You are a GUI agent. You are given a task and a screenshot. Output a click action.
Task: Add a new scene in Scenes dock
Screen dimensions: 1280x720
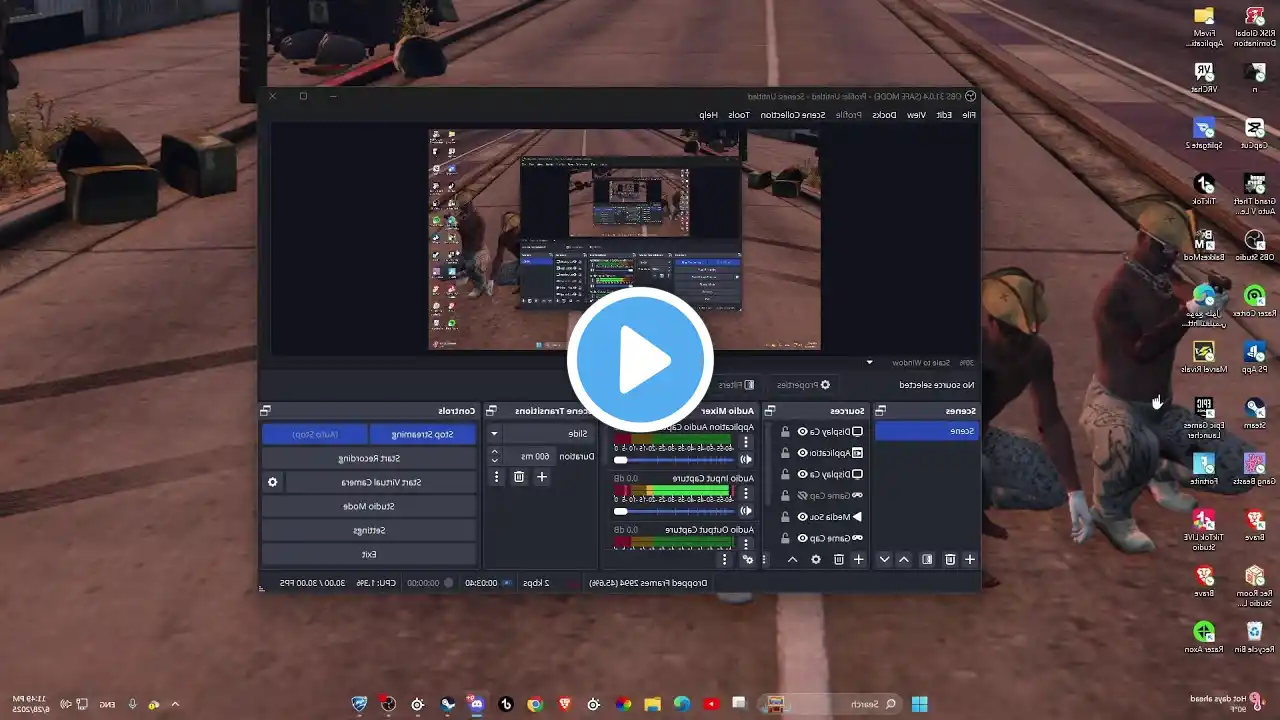(x=969, y=559)
